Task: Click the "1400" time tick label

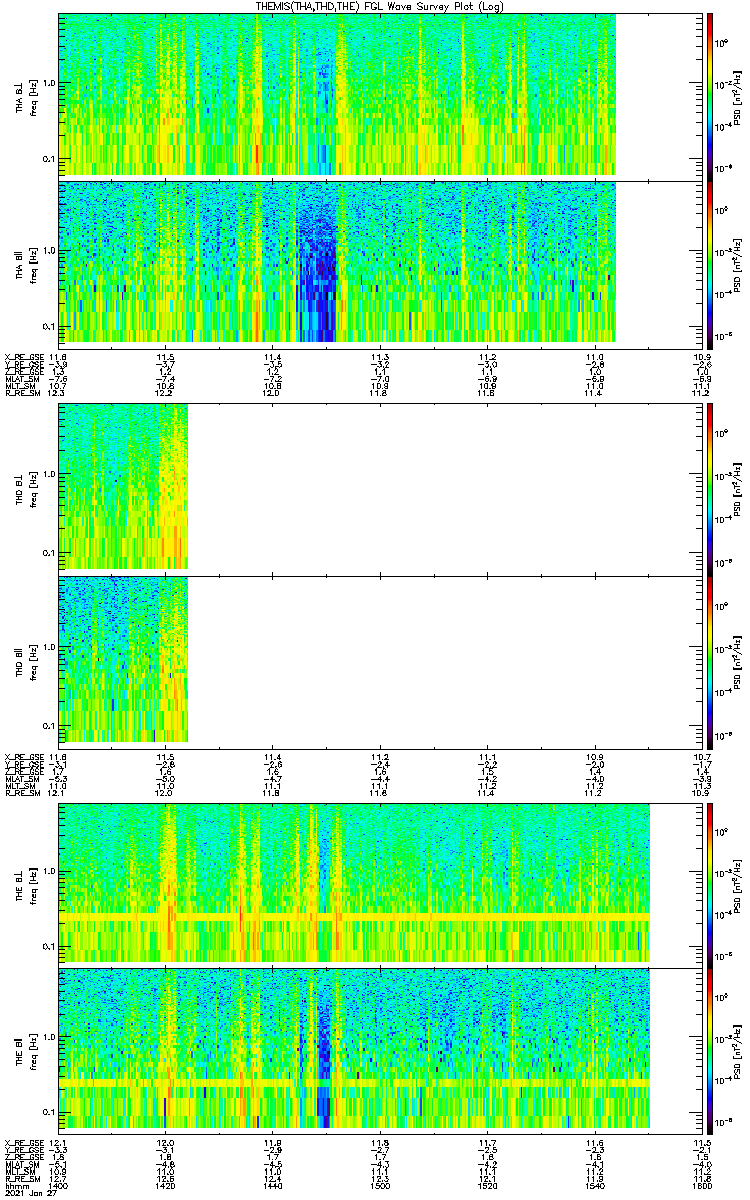Action: click(59, 1184)
